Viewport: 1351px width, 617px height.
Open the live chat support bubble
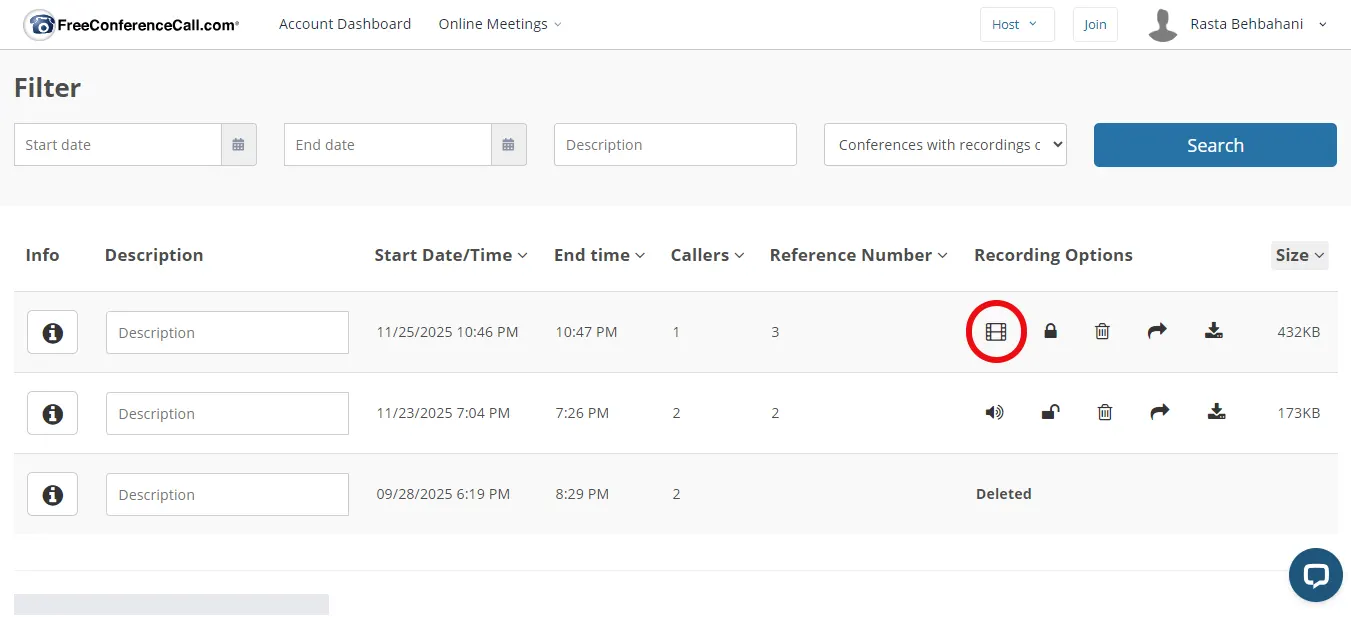(1315, 575)
